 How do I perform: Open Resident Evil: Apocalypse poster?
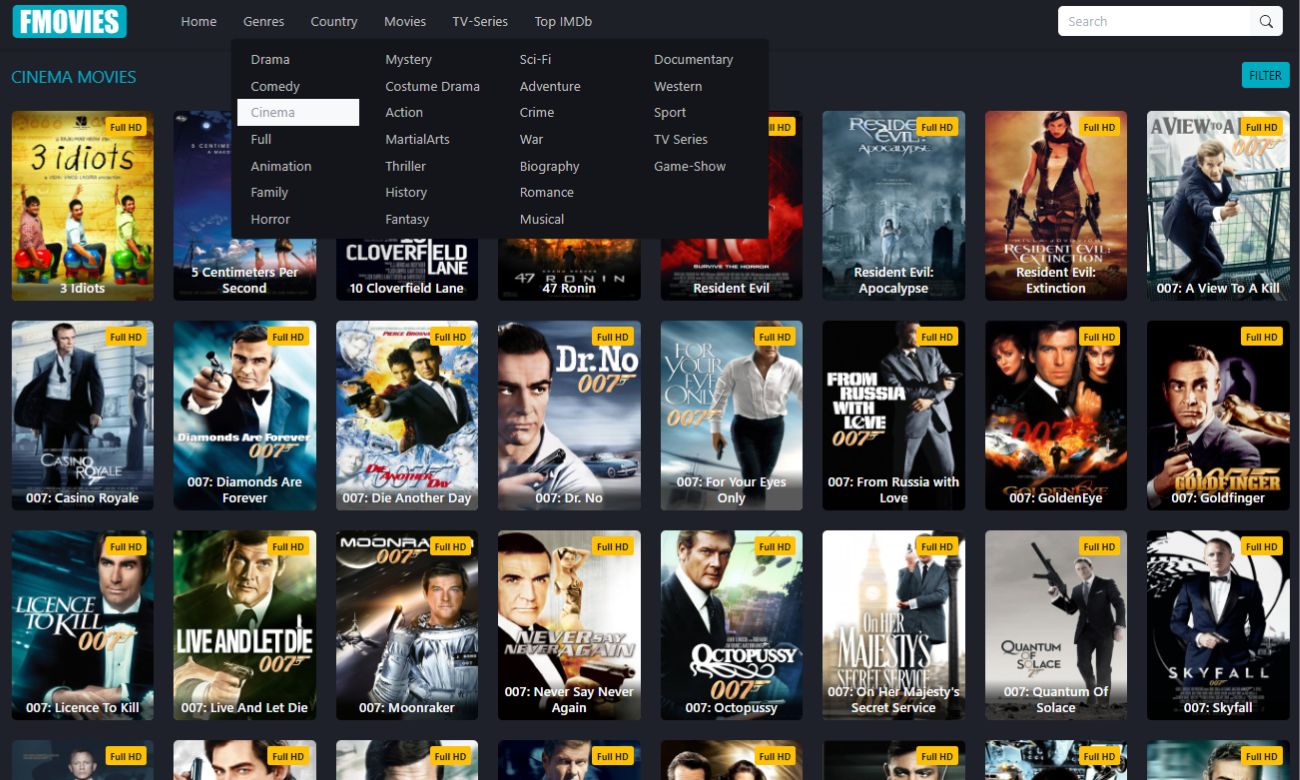tap(893, 205)
